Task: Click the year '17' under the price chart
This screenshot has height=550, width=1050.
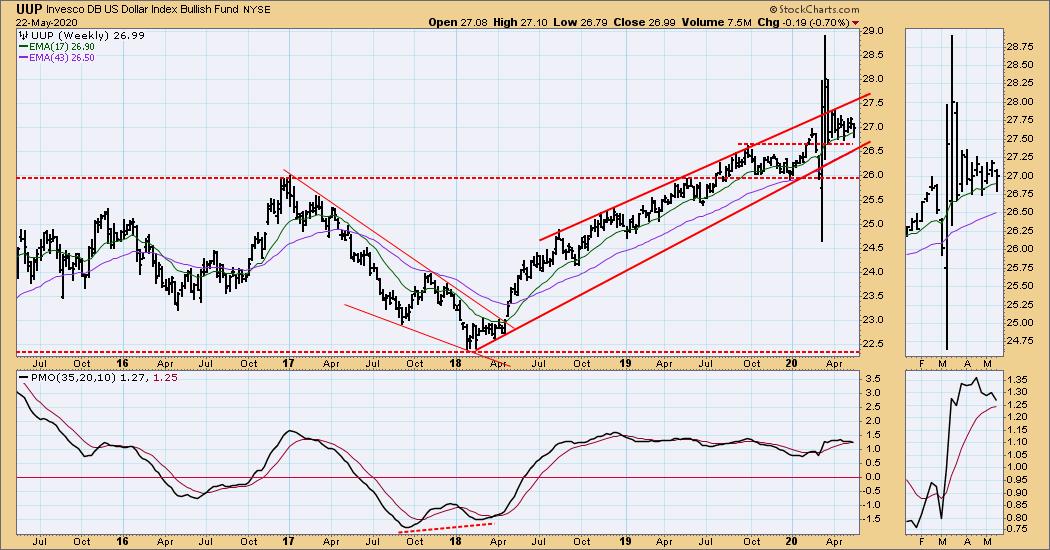Action: (288, 363)
